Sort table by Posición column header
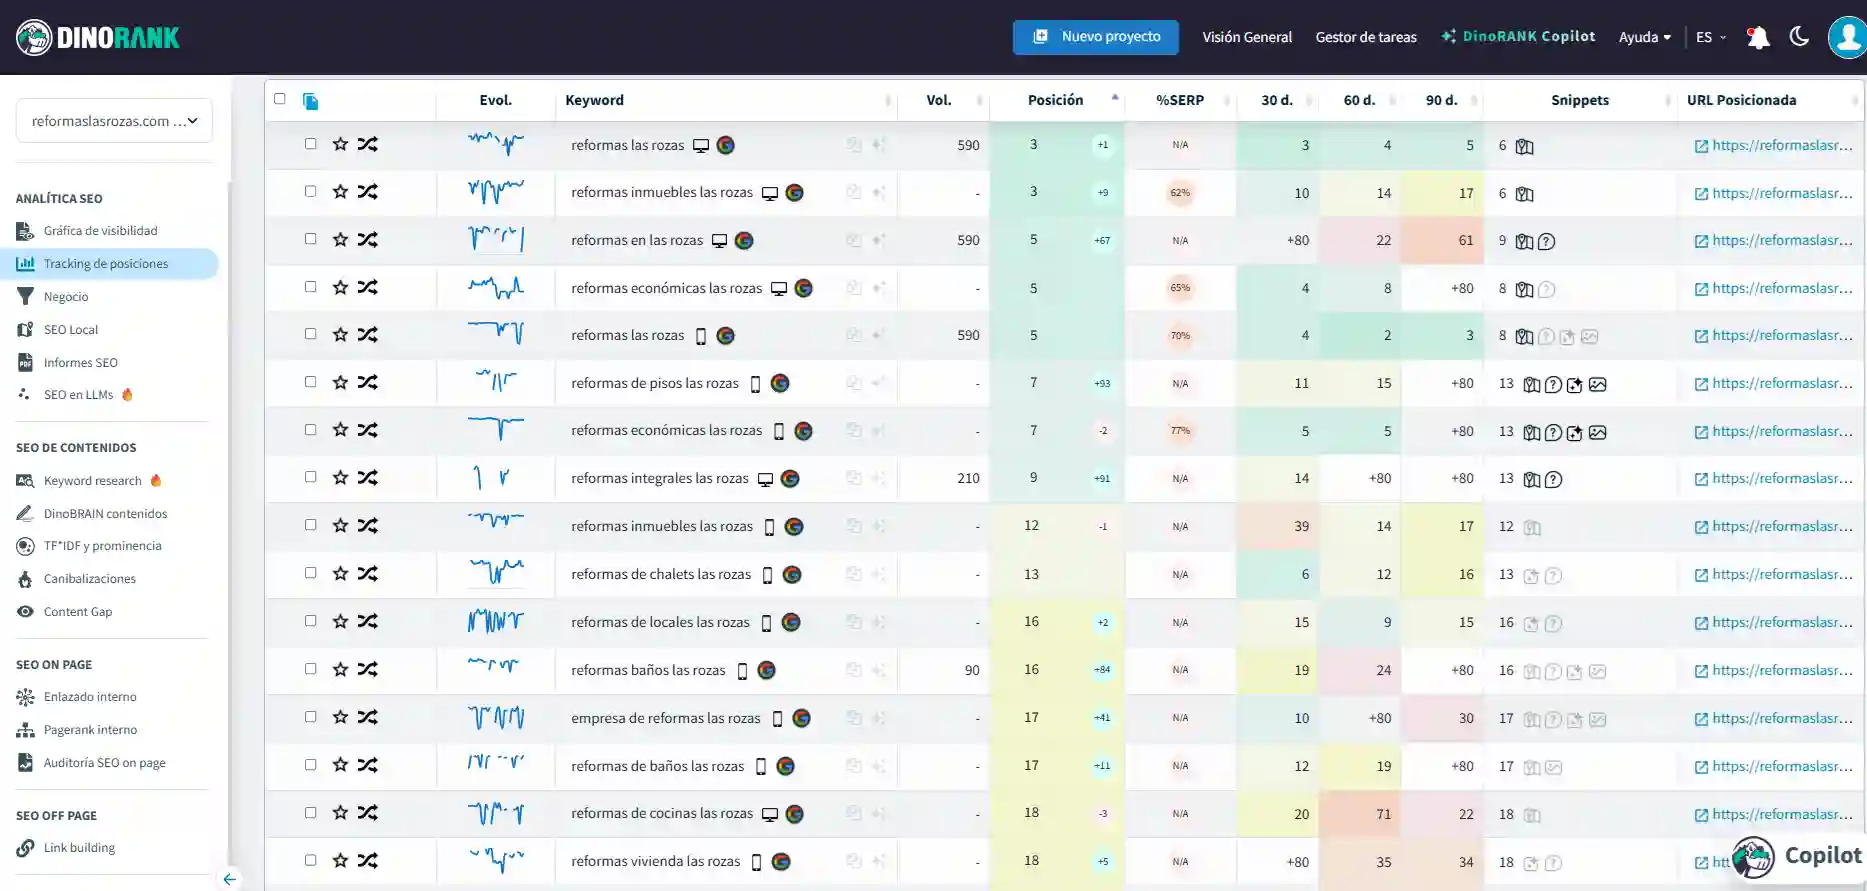Screen dimensions: 1867x891 tap(1055, 100)
